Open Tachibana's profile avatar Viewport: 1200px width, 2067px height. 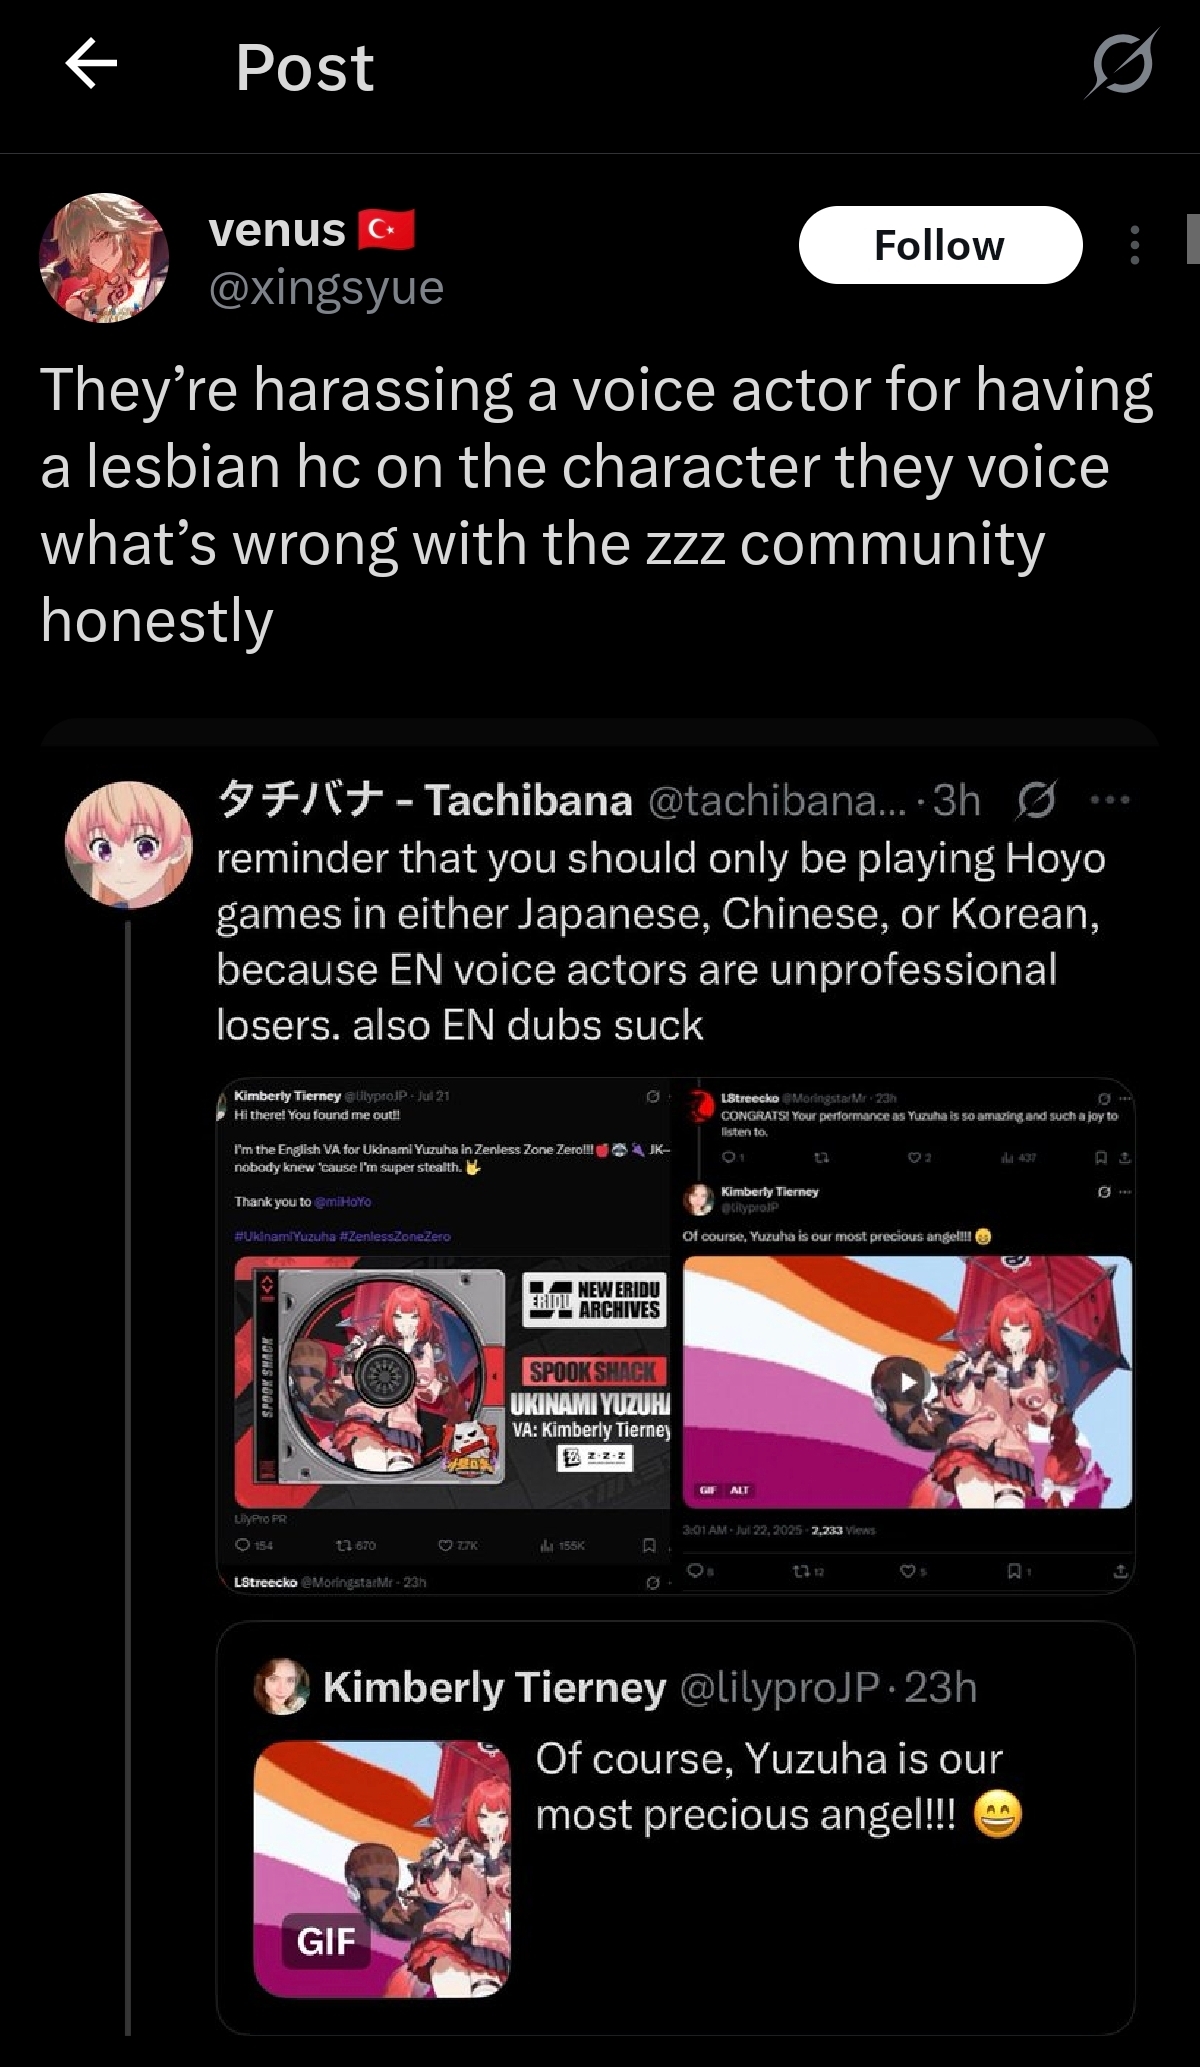point(128,845)
